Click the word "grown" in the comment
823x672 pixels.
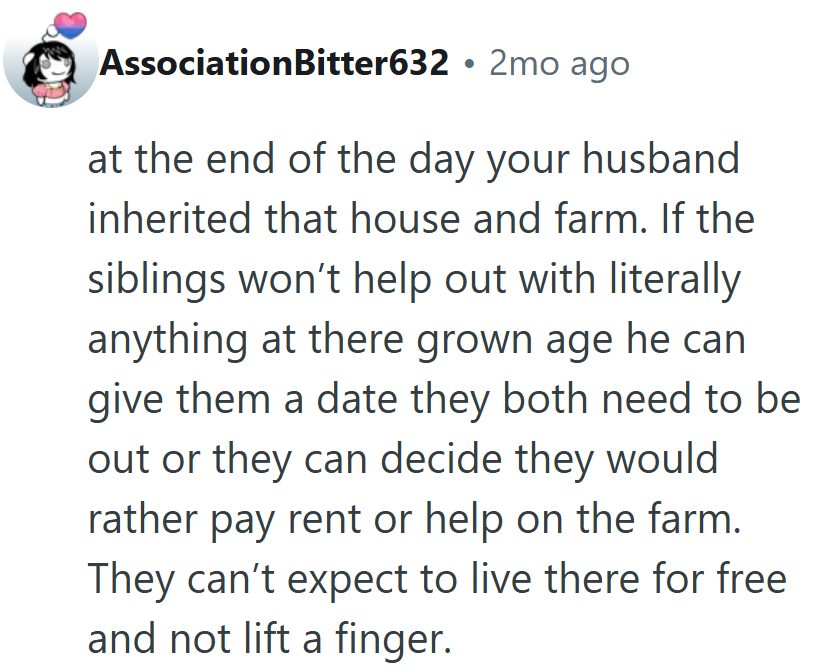pyautogui.click(x=470, y=340)
